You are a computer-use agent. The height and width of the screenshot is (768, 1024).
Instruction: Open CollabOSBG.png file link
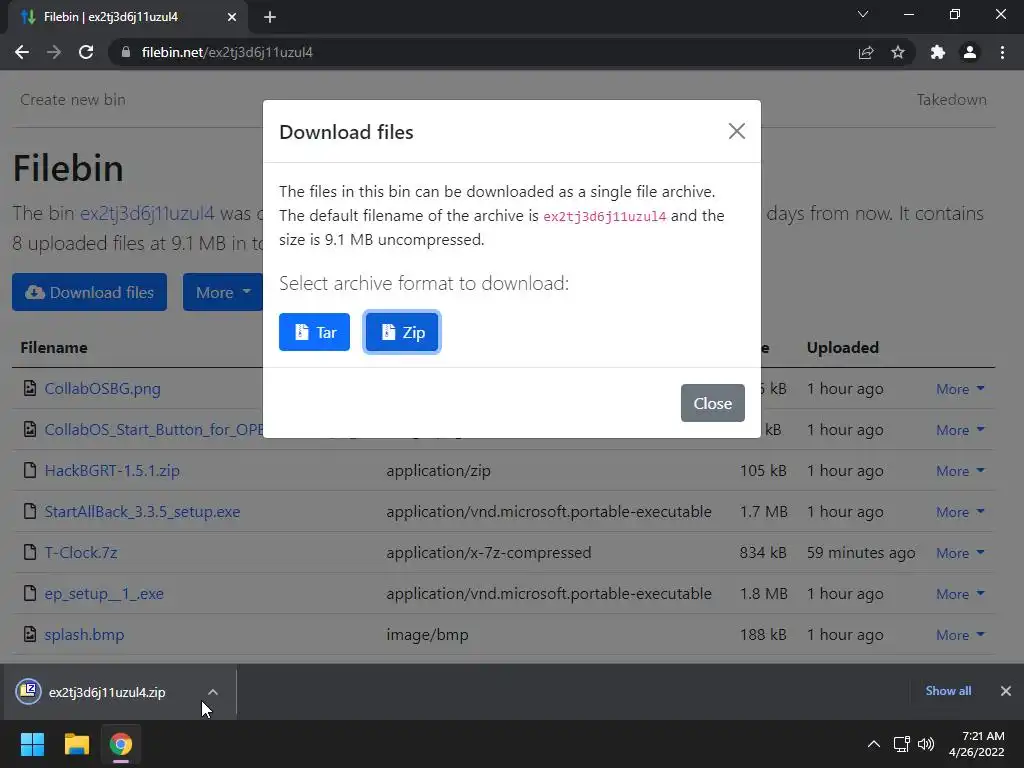(x=103, y=389)
